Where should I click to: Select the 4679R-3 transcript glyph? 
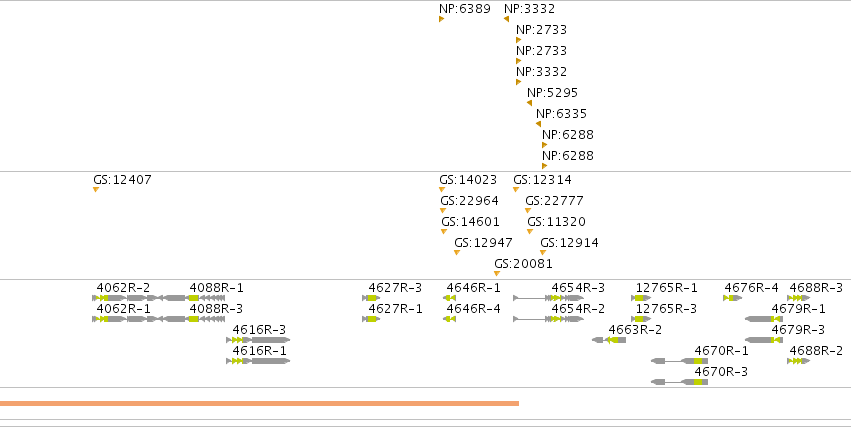[x=764, y=340]
